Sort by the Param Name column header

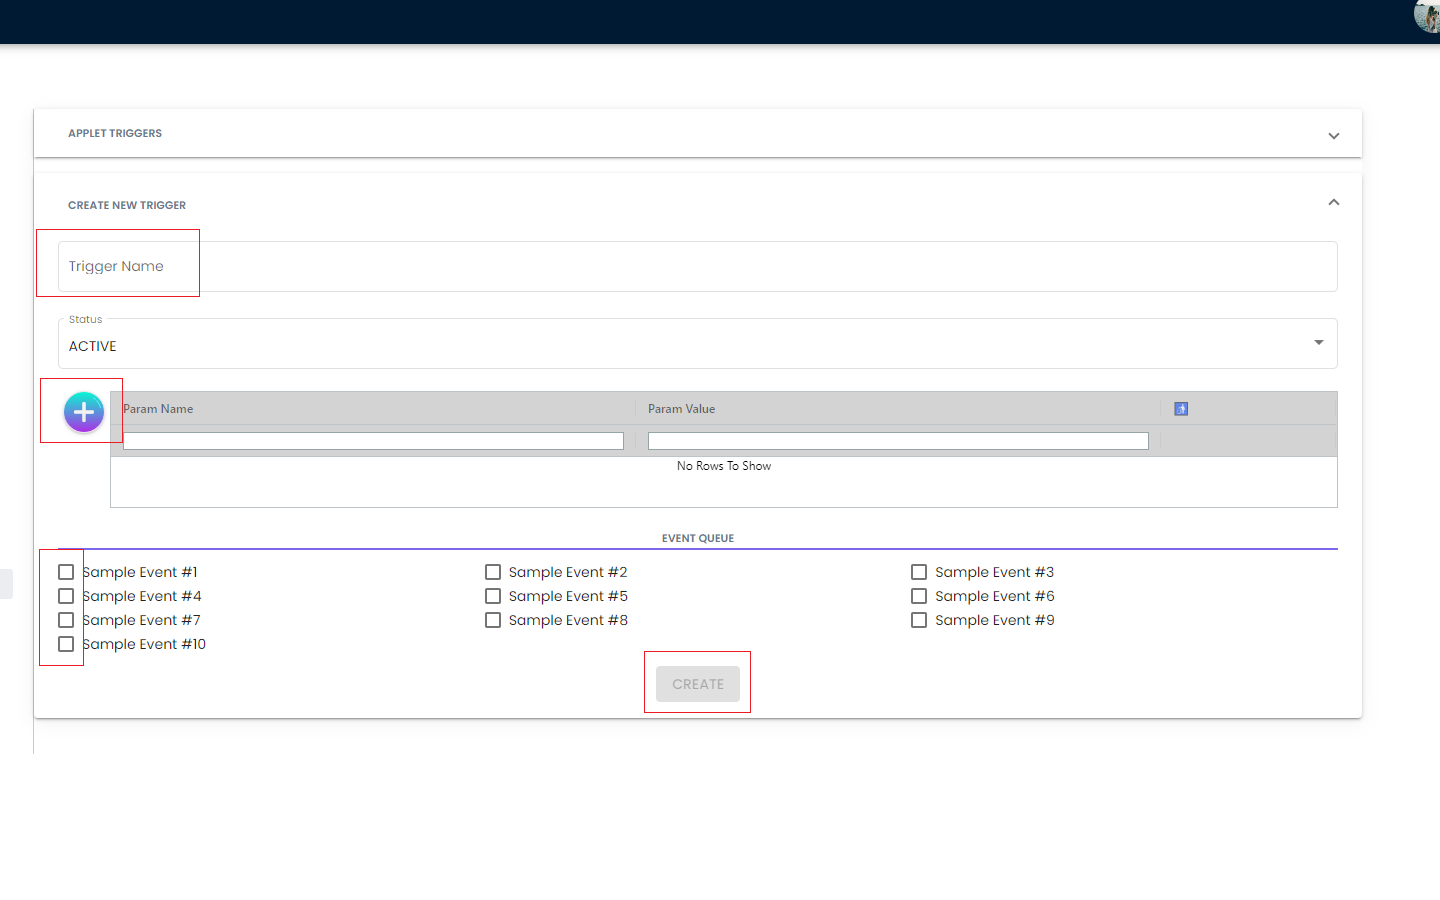coord(158,409)
